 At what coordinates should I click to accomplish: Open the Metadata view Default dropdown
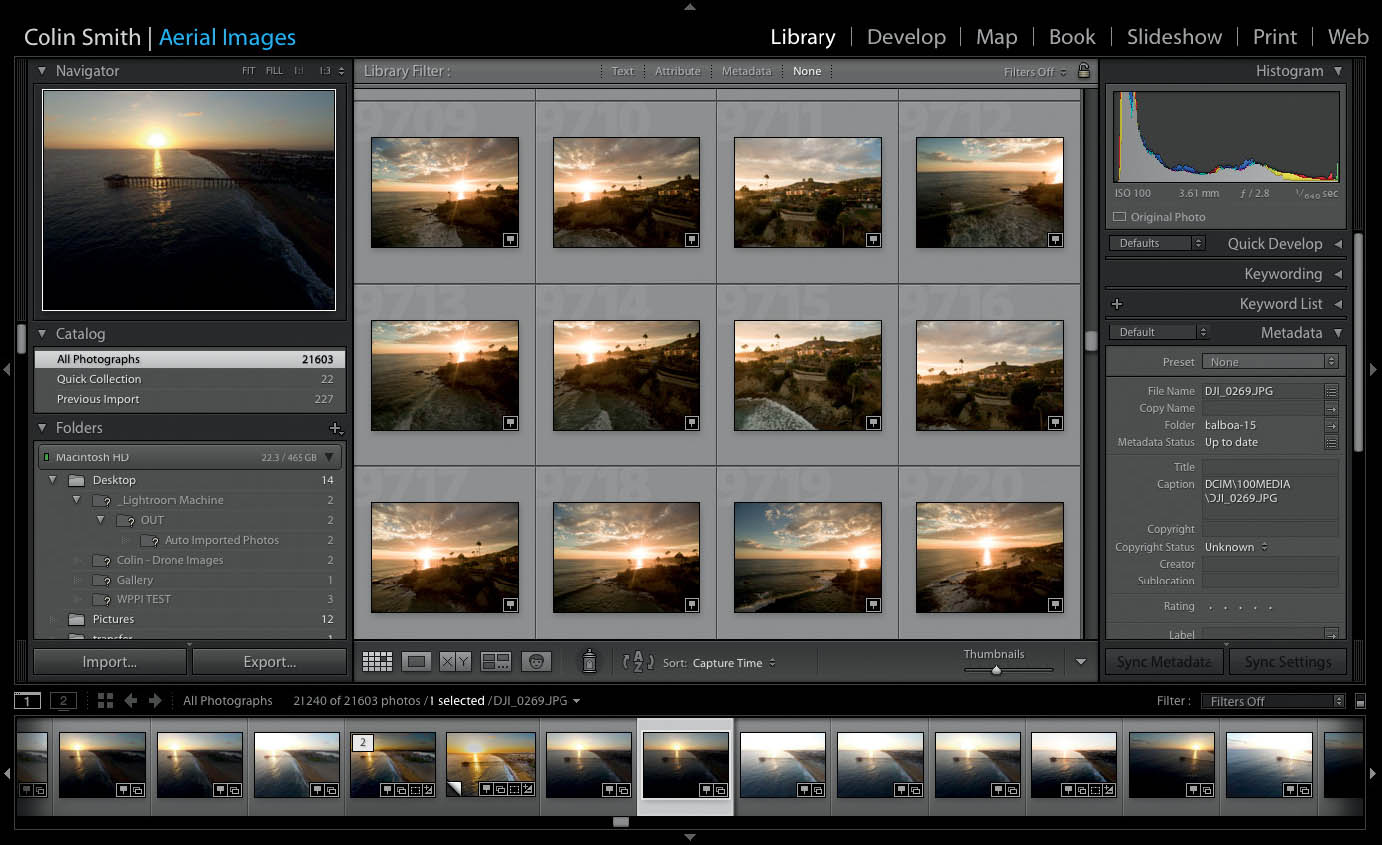coord(1159,332)
